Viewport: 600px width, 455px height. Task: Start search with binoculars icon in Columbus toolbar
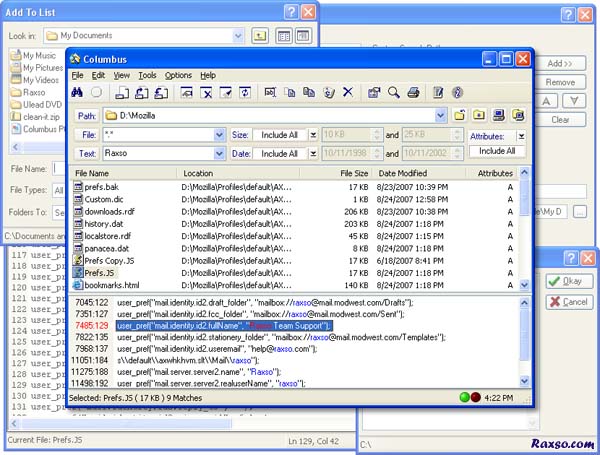(77, 92)
